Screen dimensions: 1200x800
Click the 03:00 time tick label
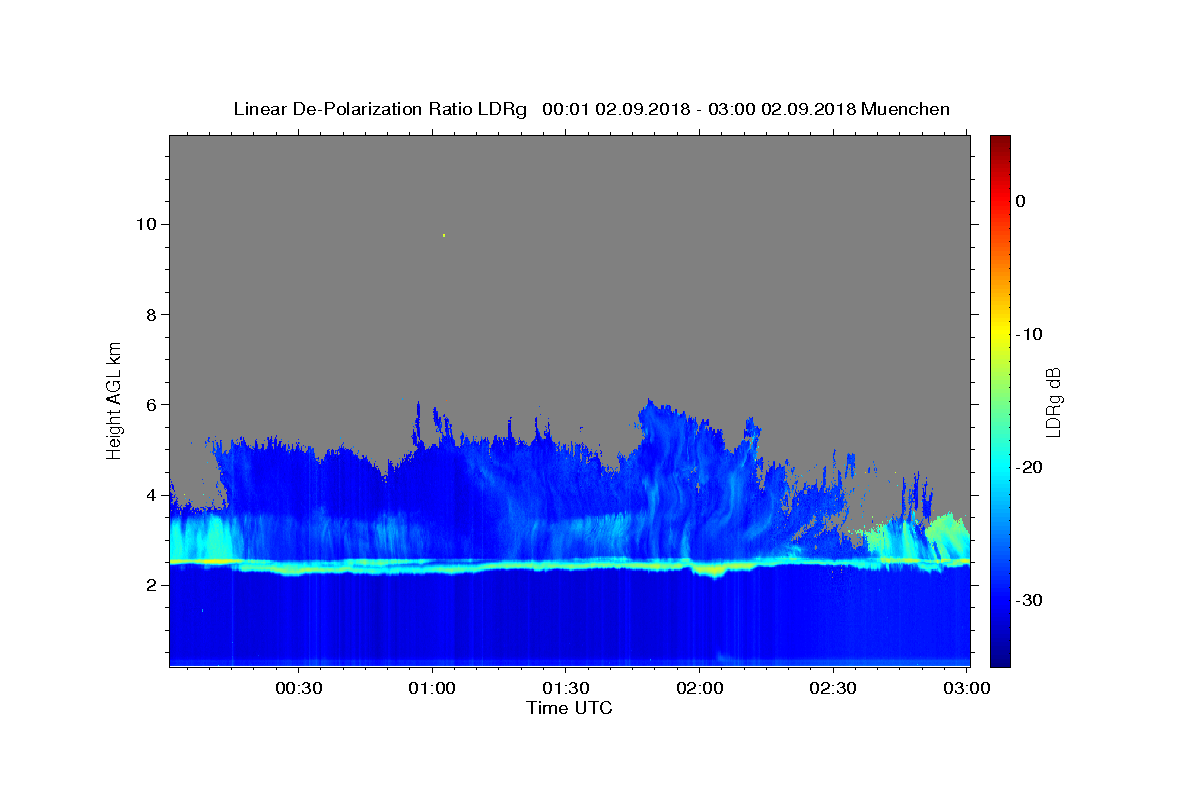pyautogui.click(x=967, y=689)
